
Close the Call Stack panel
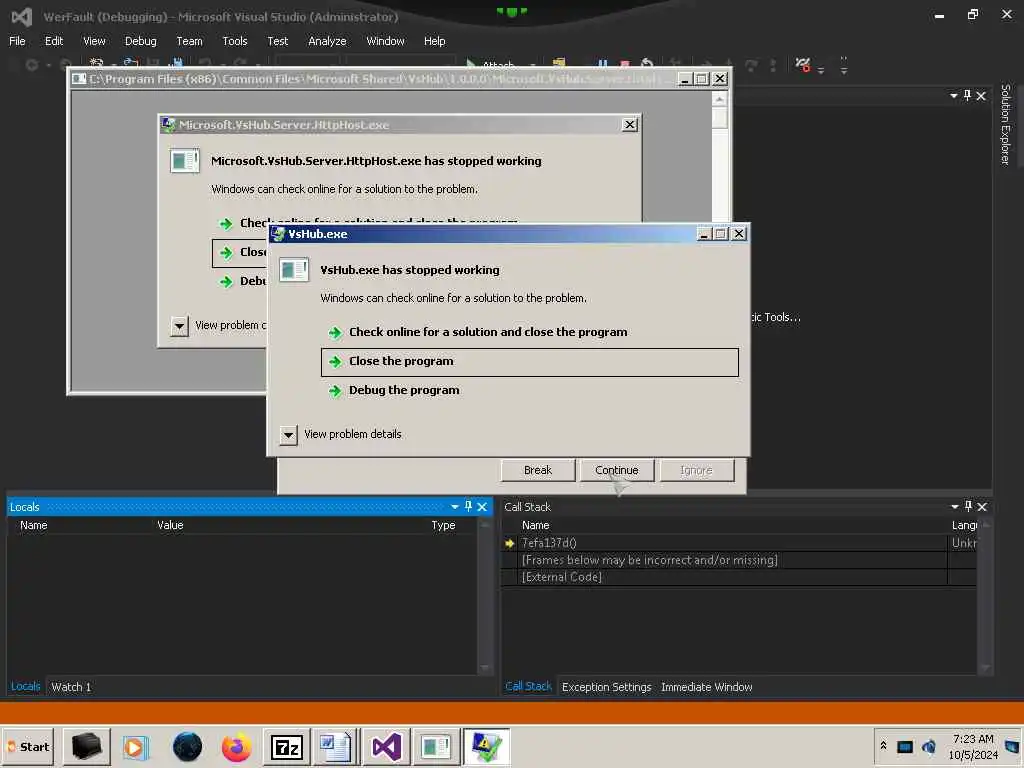[x=982, y=507]
